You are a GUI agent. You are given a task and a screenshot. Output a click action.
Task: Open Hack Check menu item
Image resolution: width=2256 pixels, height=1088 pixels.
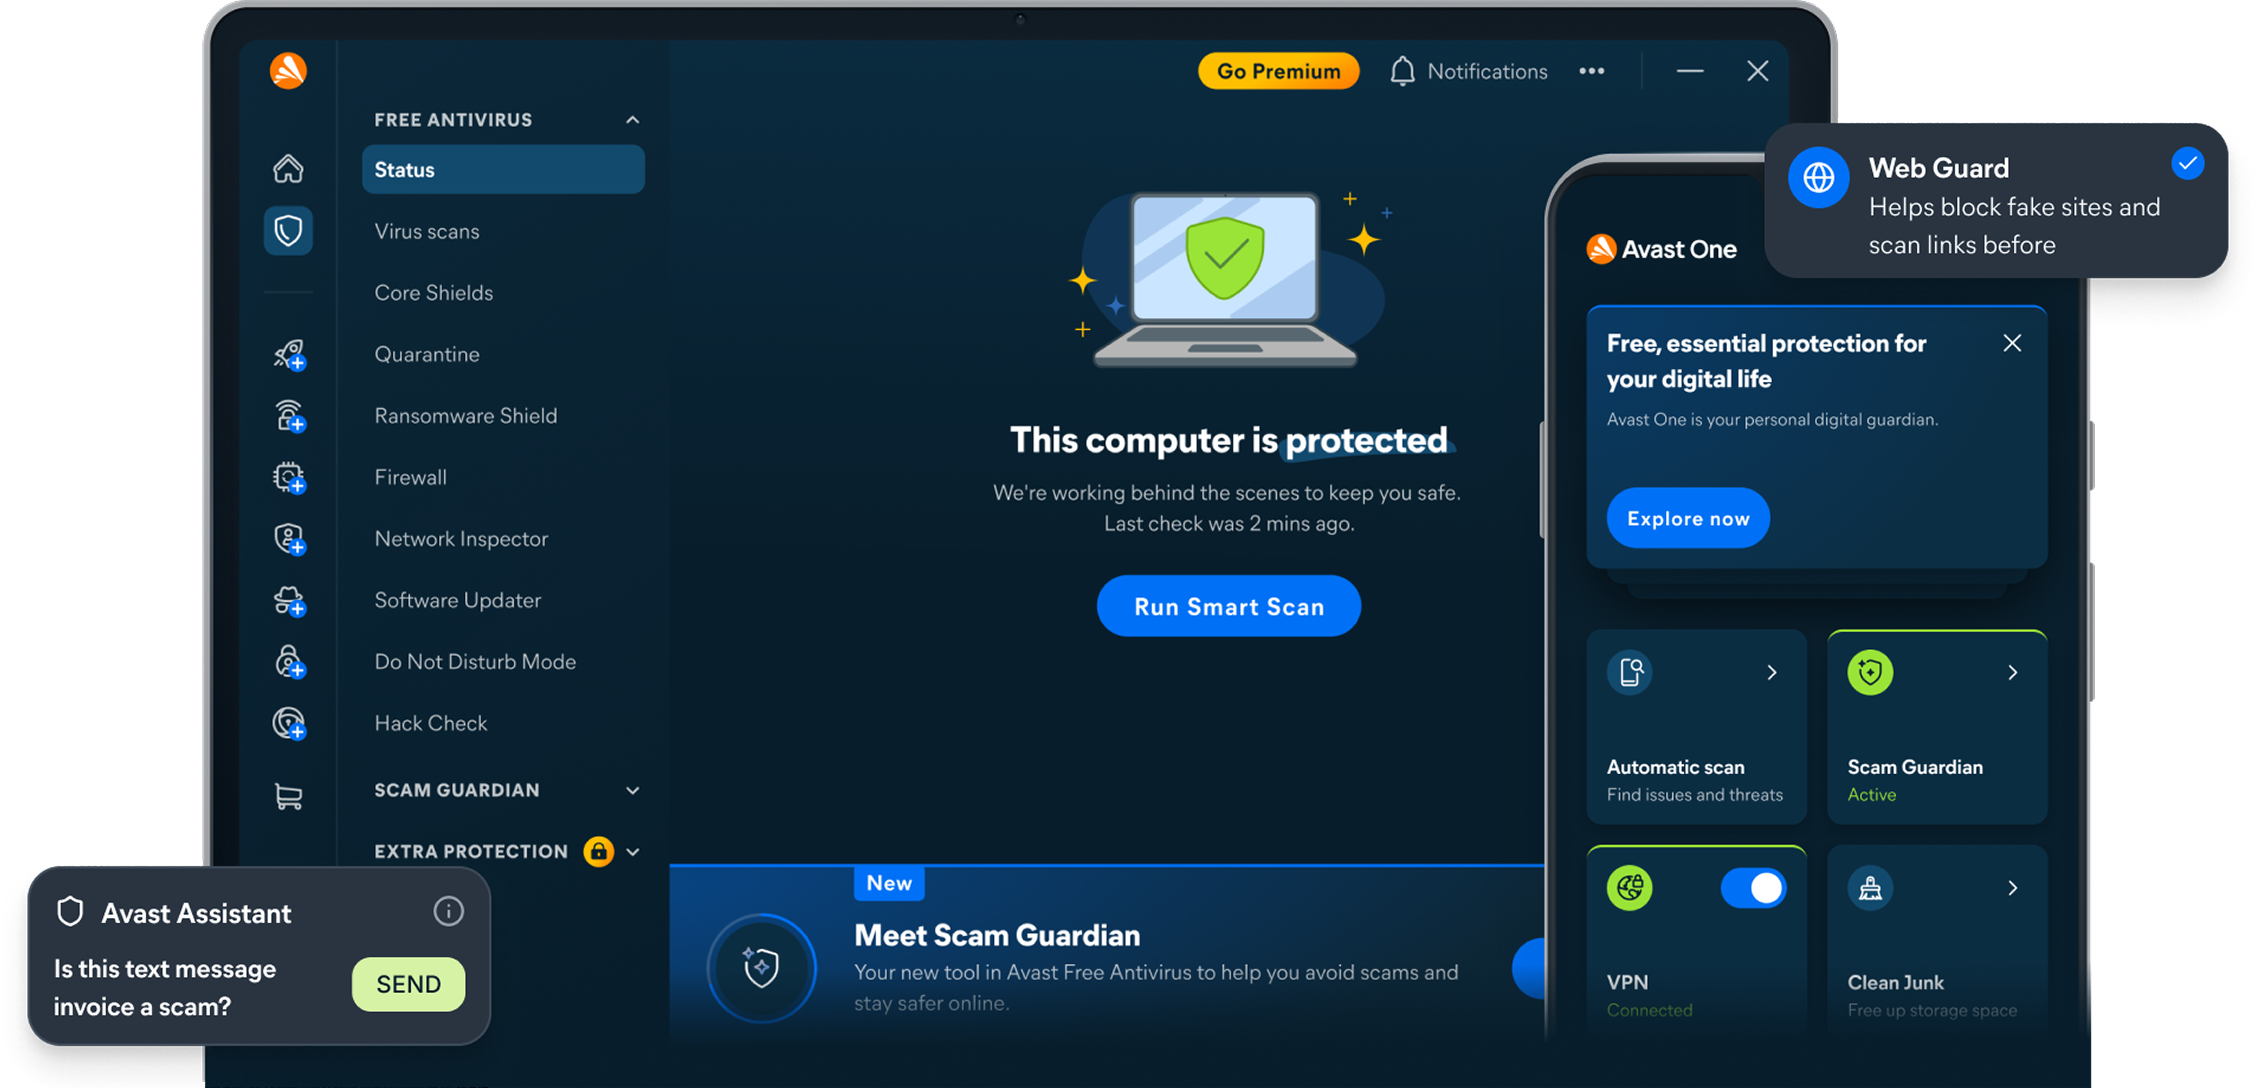[x=431, y=723]
